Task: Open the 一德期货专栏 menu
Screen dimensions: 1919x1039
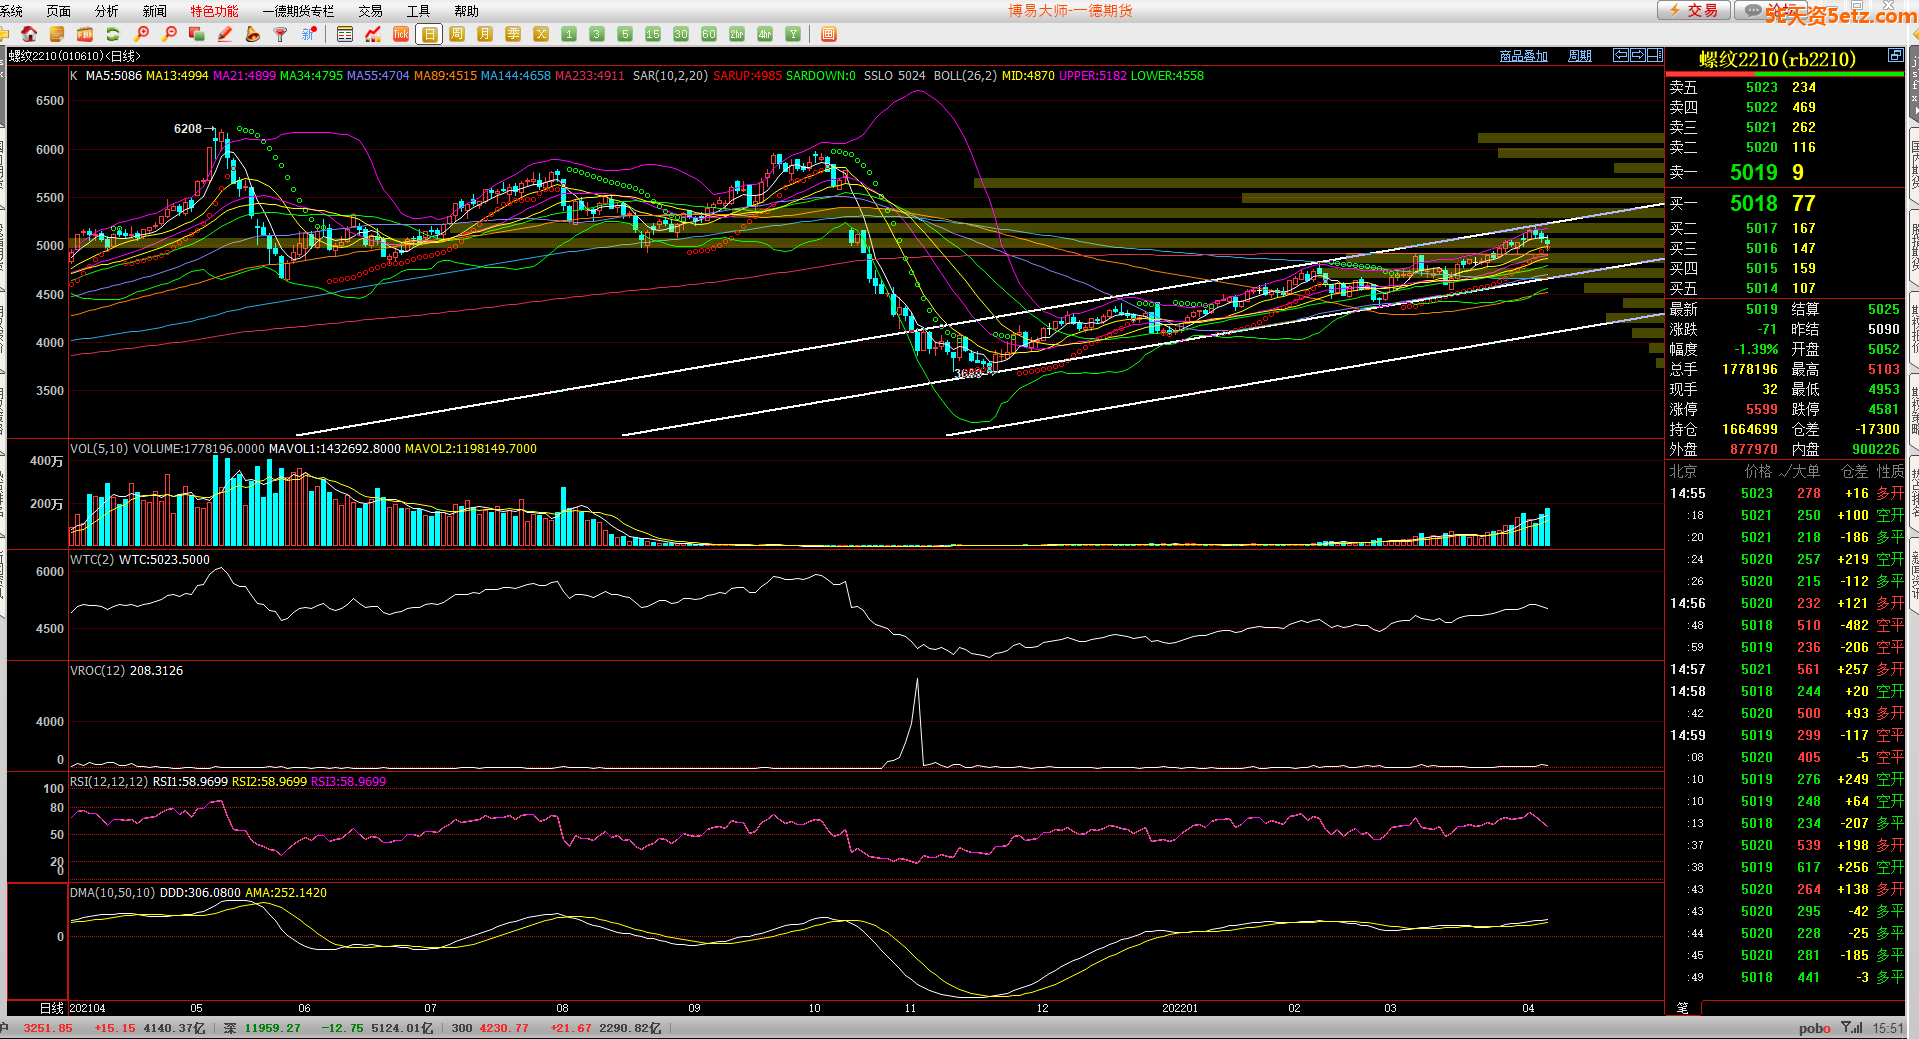Action: point(298,11)
